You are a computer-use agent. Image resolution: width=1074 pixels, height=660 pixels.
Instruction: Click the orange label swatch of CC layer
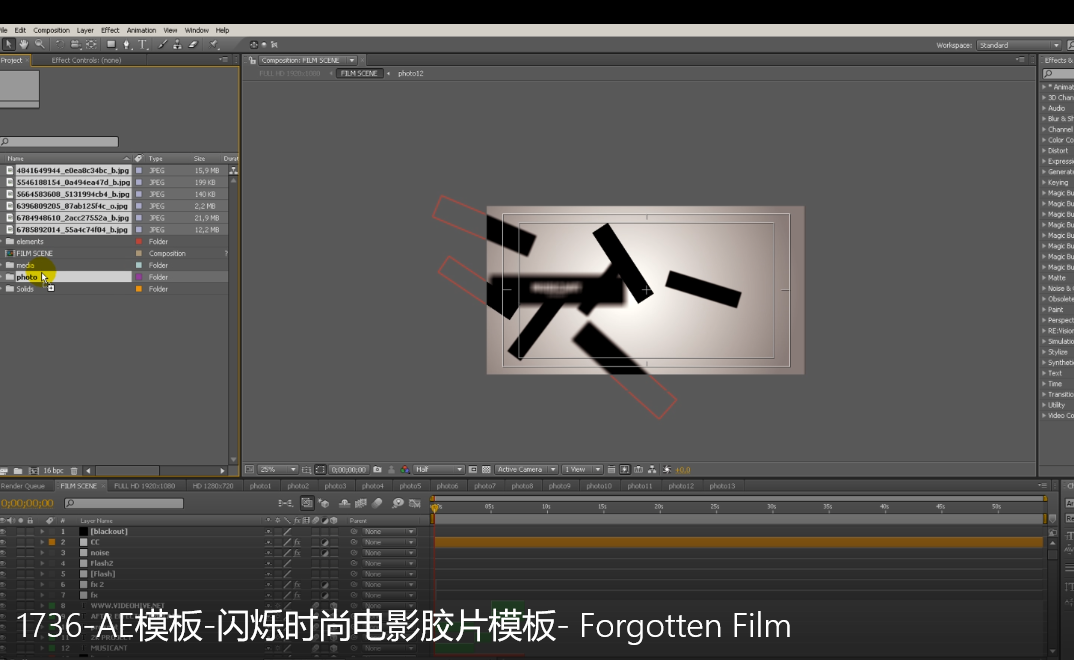tap(51, 542)
